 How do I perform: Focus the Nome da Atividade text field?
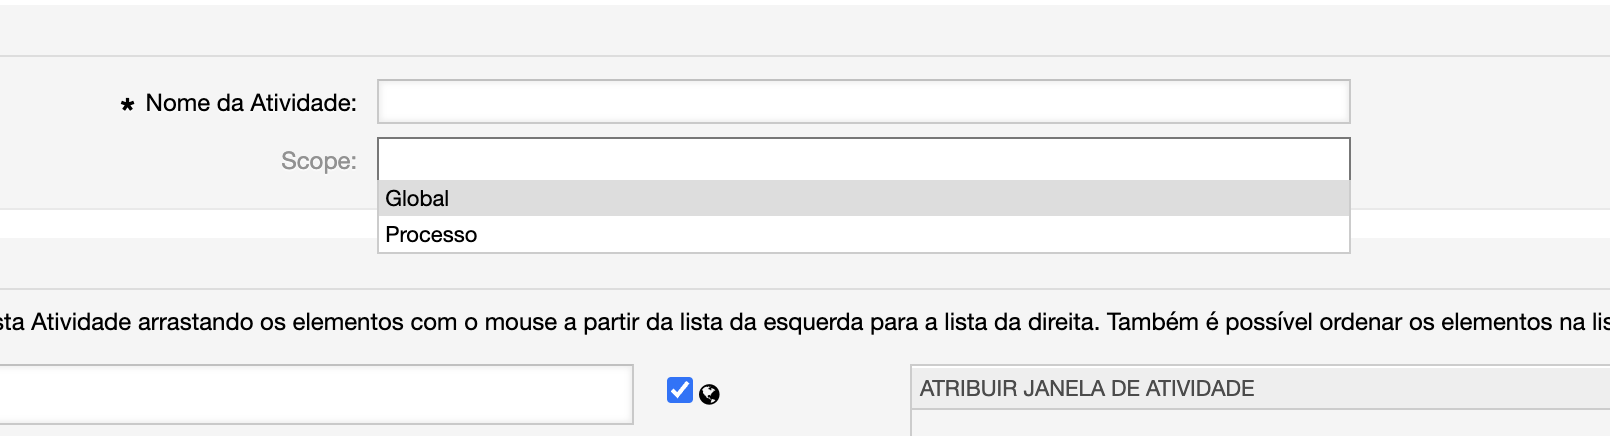863,102
